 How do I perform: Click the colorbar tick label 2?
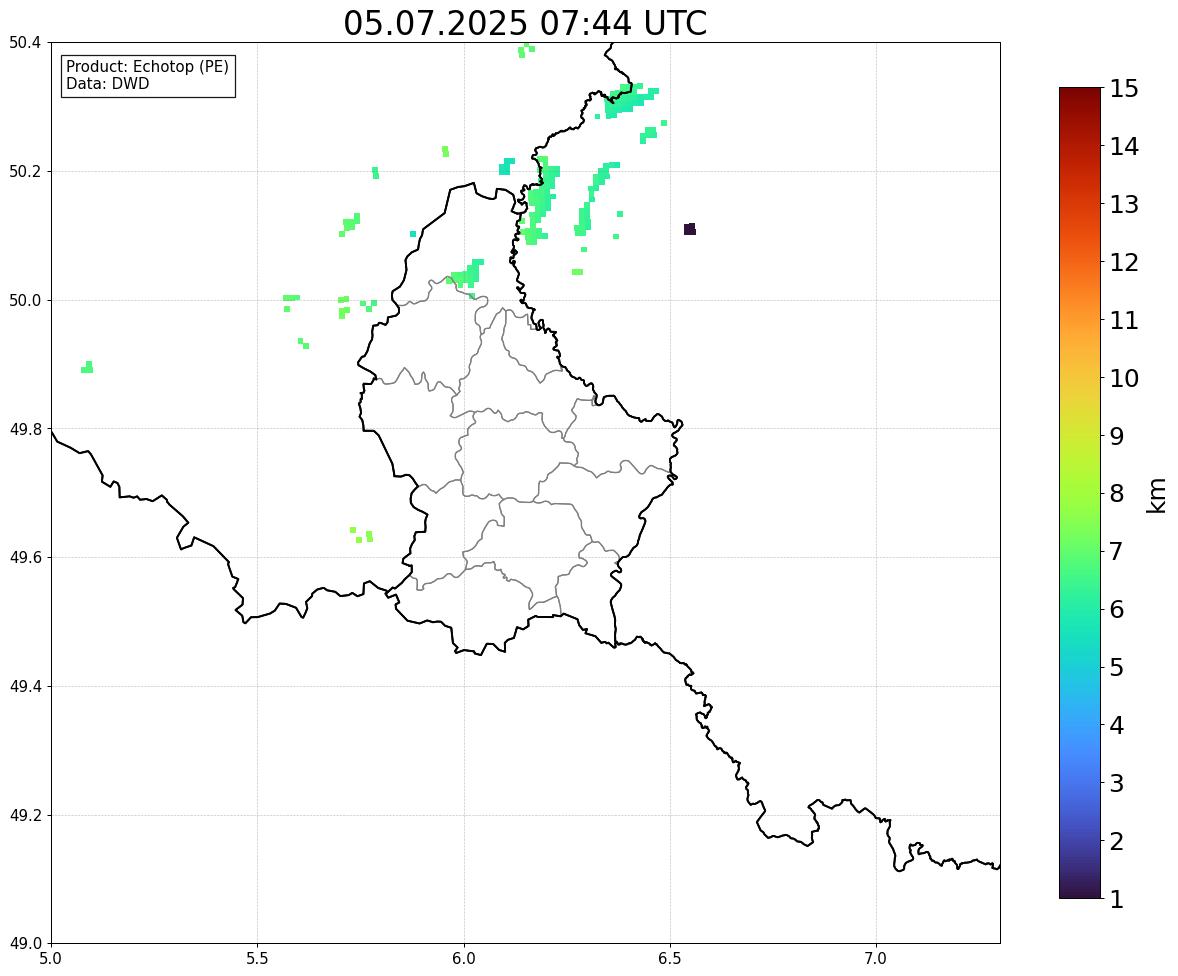click(x=1117, y=841)
